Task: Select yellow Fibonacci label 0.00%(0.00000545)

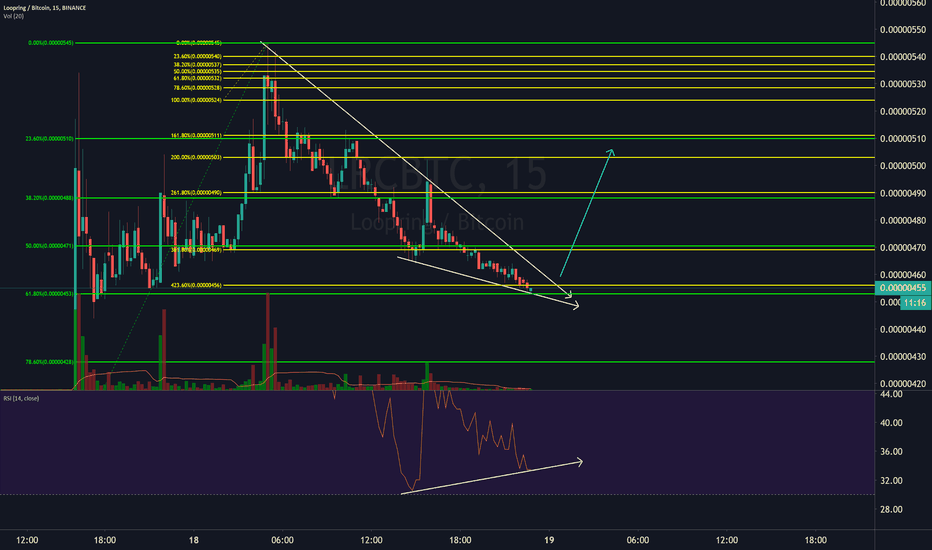Action: click(199, 43)
